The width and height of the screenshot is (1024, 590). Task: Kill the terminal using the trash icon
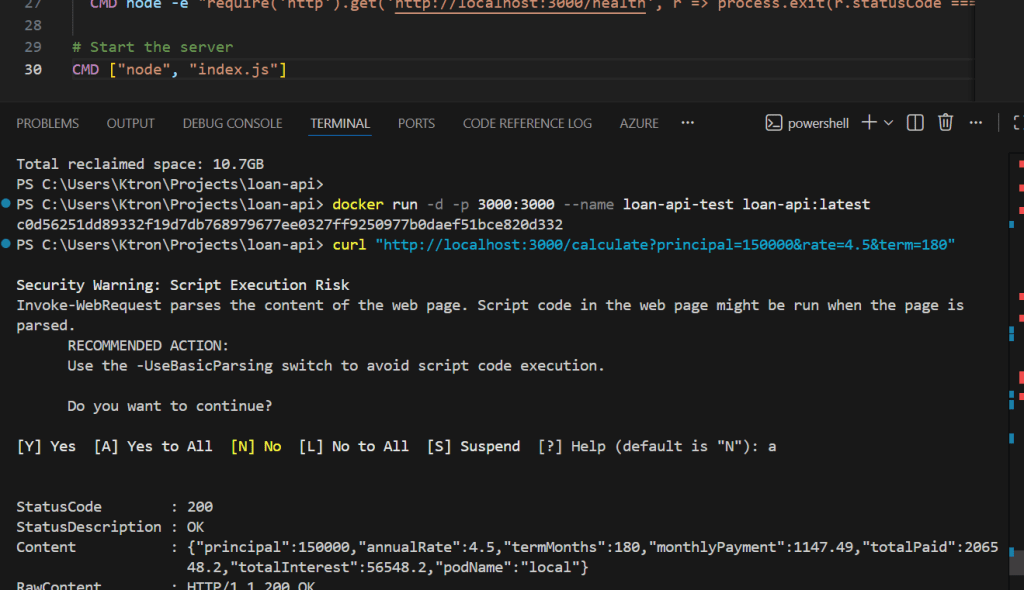pyautogui.click(x=945, y=123)
